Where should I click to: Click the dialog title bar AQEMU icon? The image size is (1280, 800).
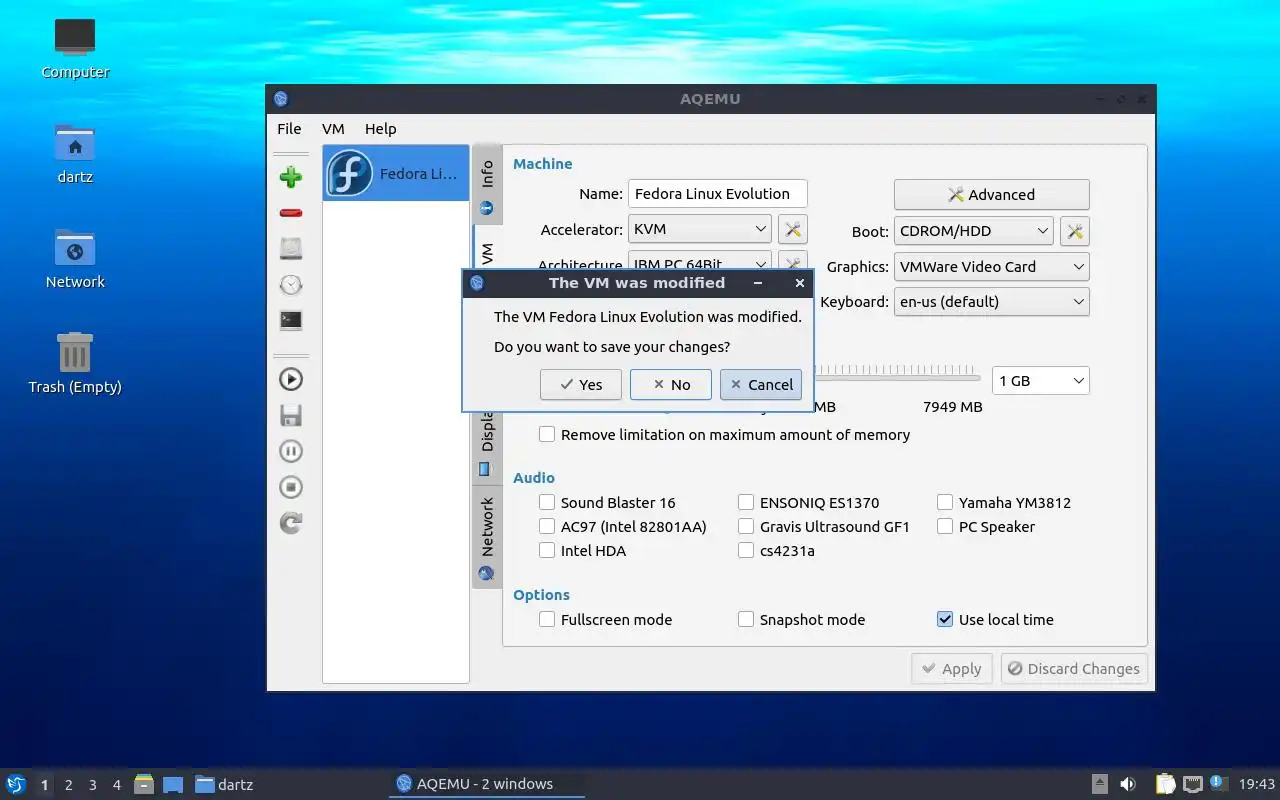477,283
